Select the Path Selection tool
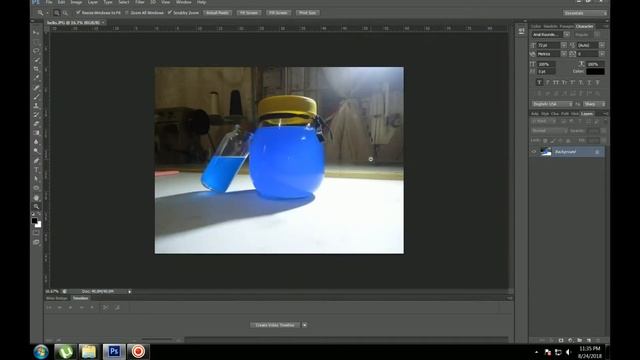The width and height of the screenshot is (640, 360). click(36, 179)
